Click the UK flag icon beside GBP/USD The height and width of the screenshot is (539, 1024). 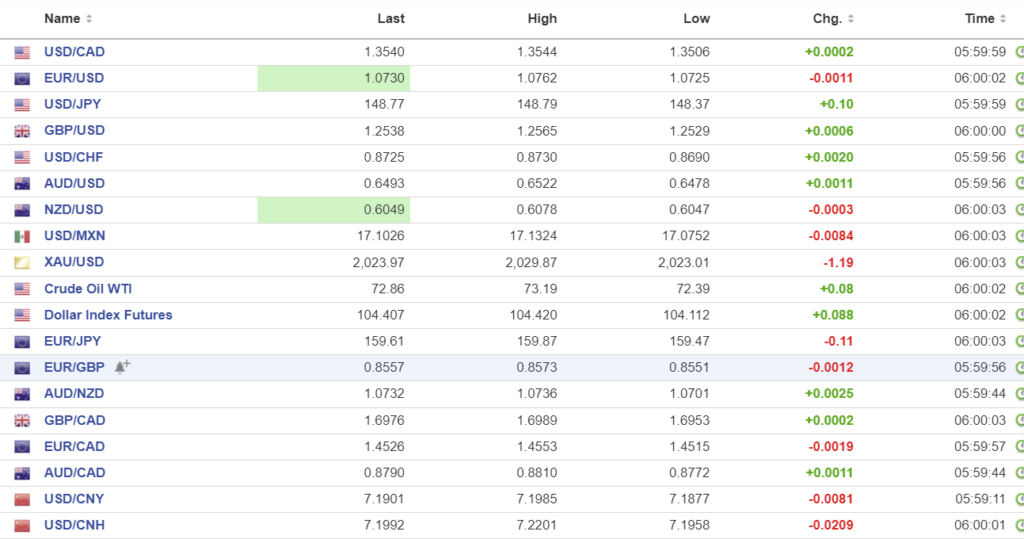click(22, 131)
